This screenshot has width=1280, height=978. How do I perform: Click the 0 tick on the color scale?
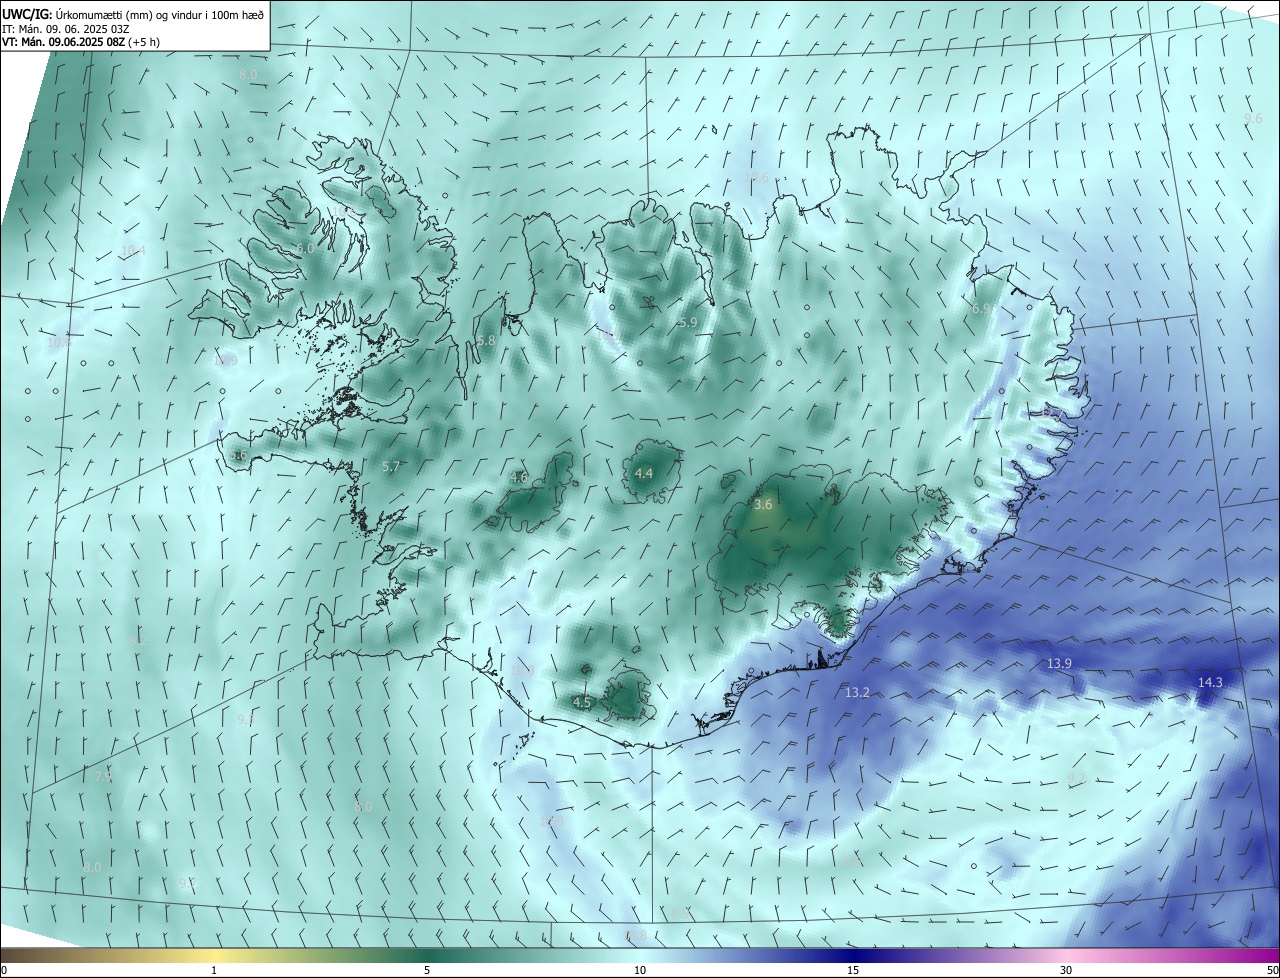pos(4,971)
